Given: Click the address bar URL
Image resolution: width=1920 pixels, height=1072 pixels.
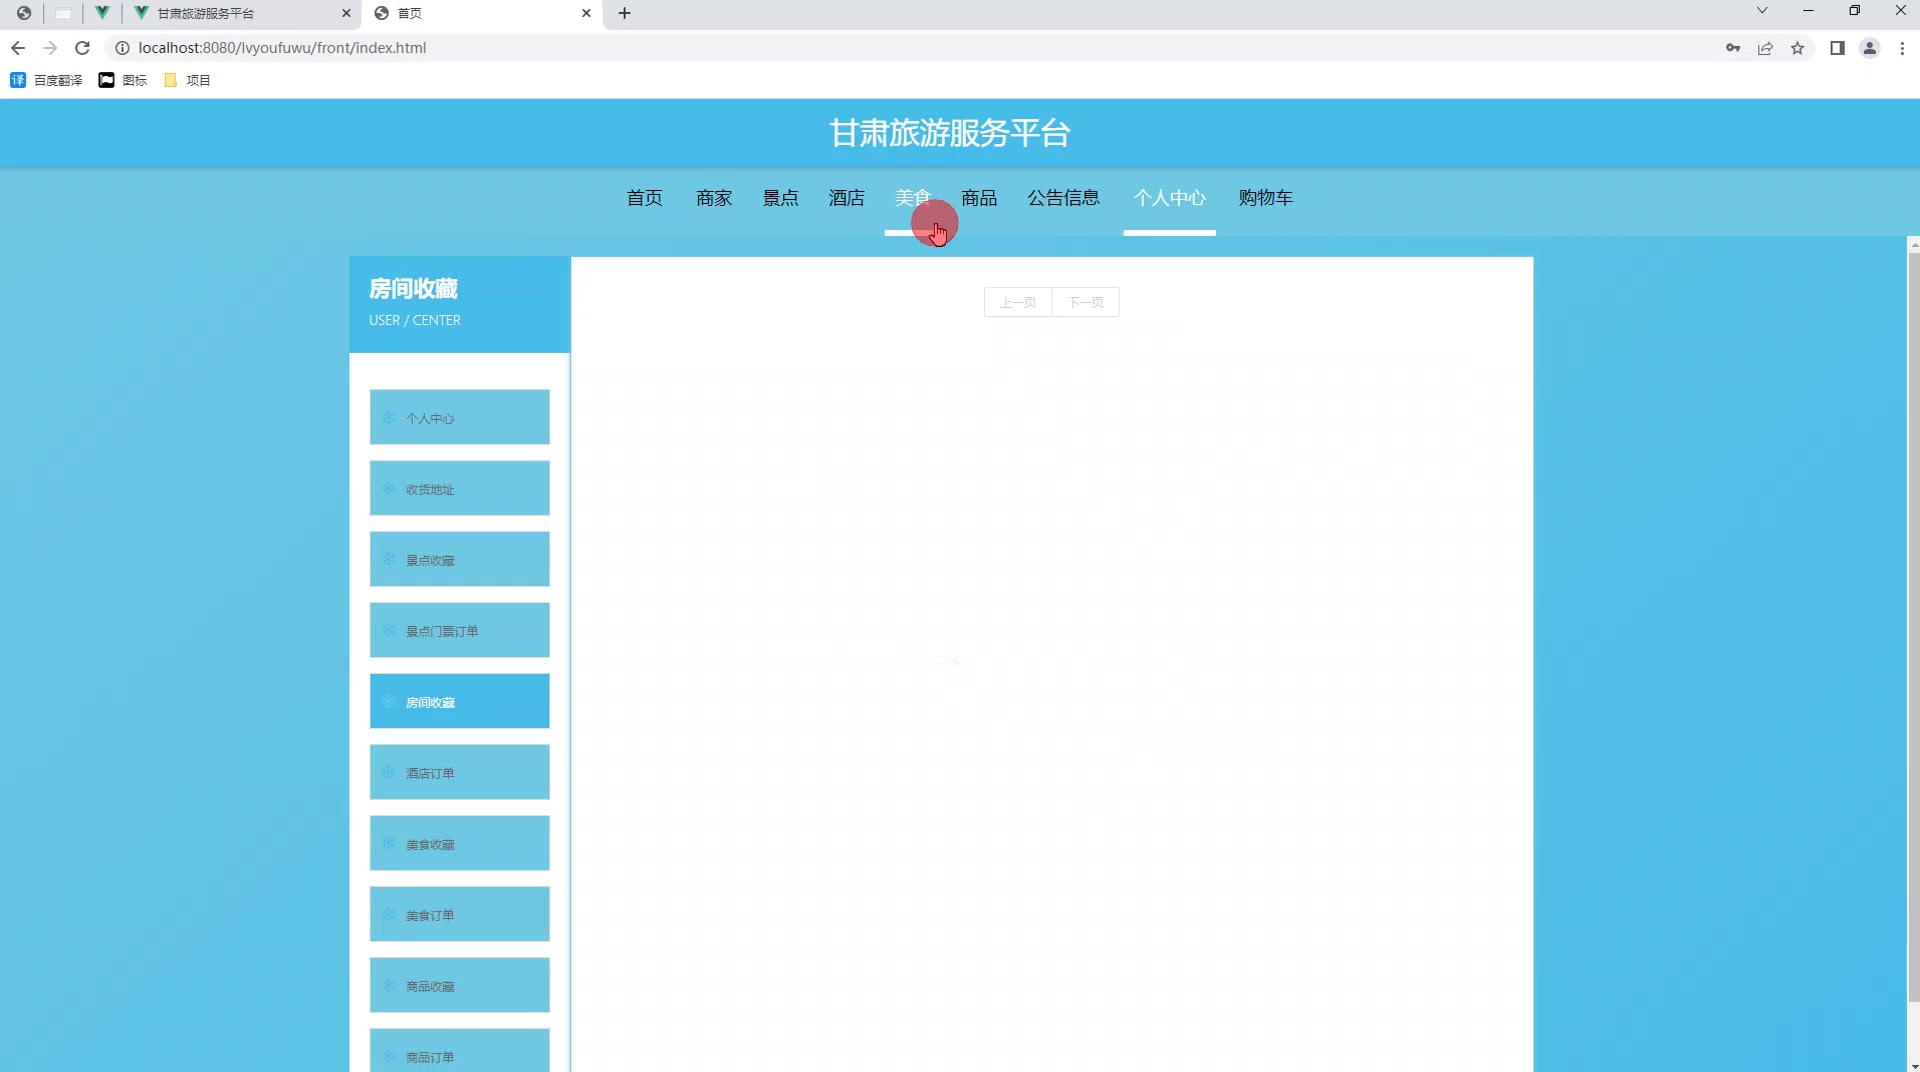Looking at the screenshot, I should pyautogui.click(x=282, y=48).
